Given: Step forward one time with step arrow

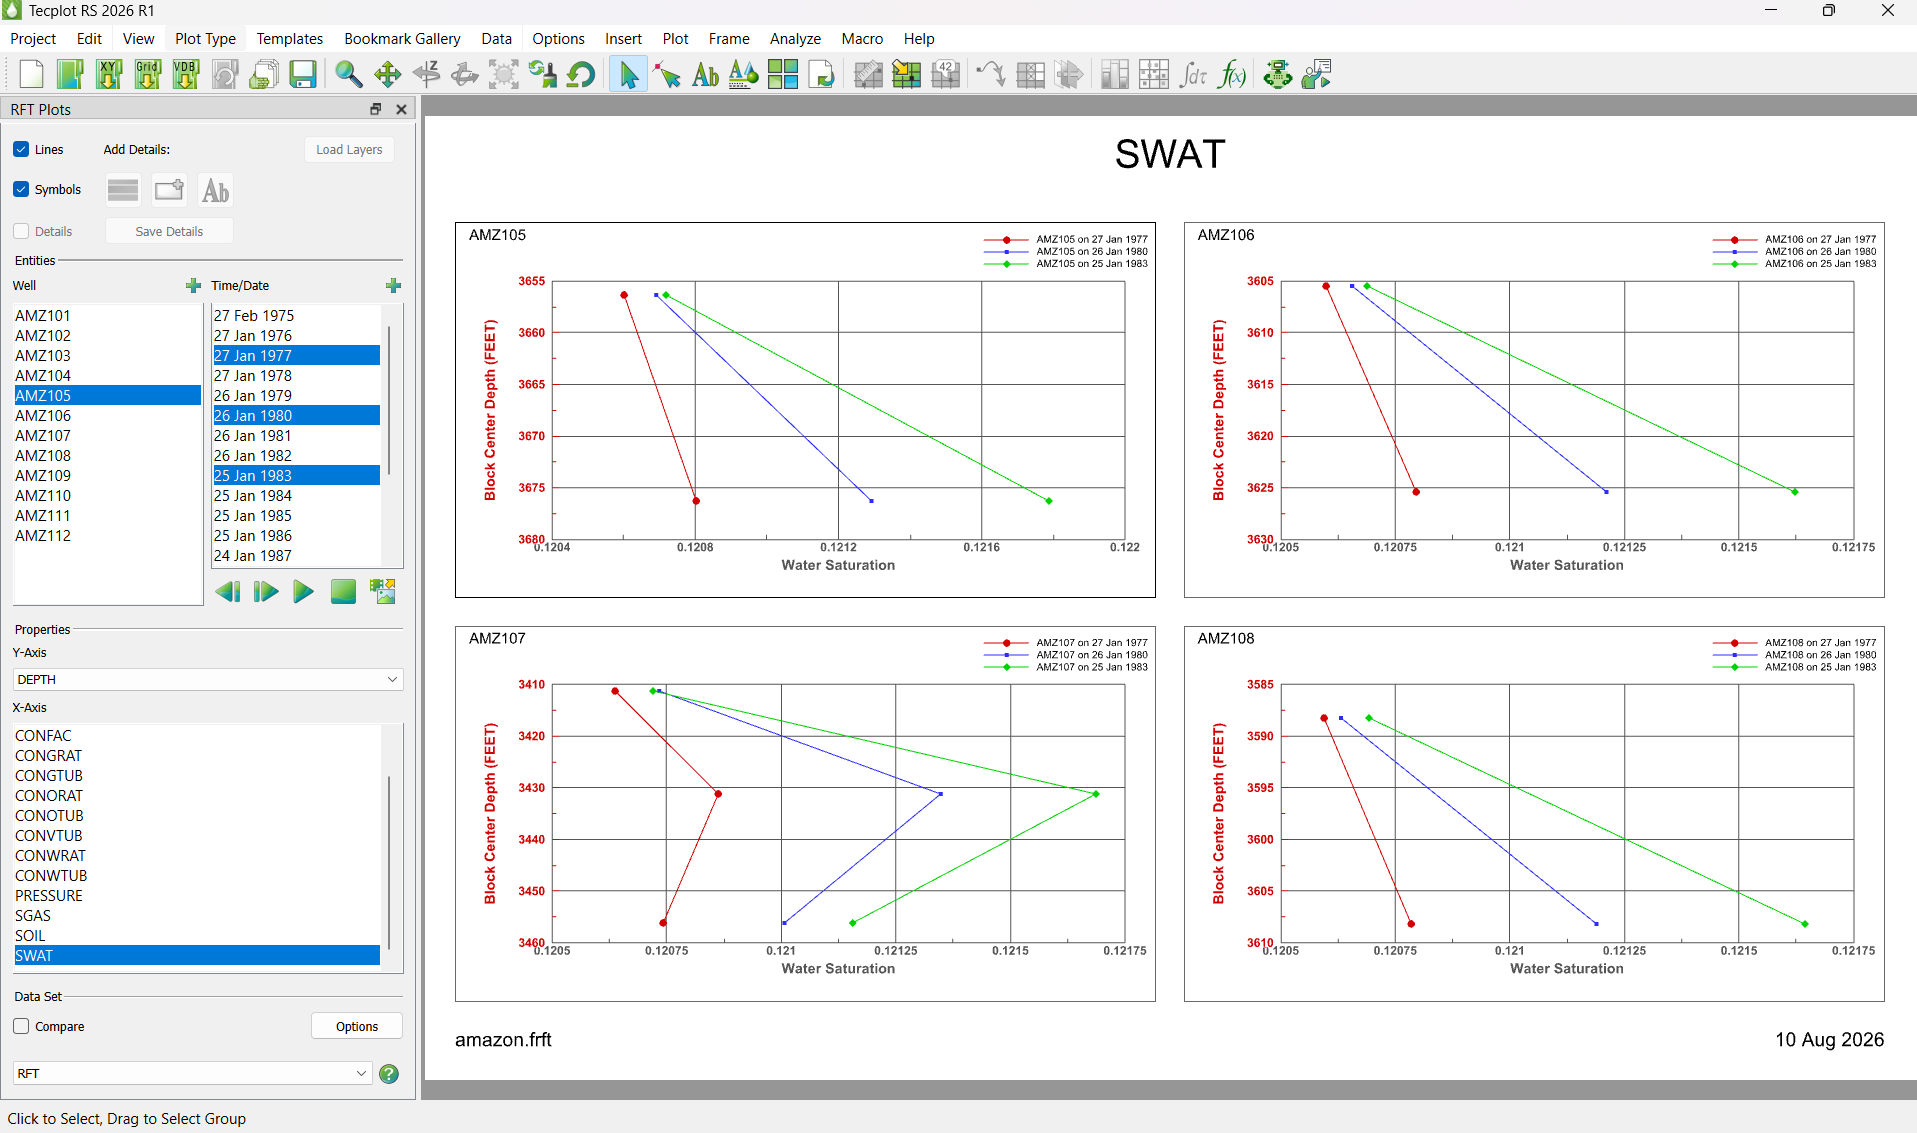Looking at the screenshot, I should pyautogui.click(x=265, y=592).
